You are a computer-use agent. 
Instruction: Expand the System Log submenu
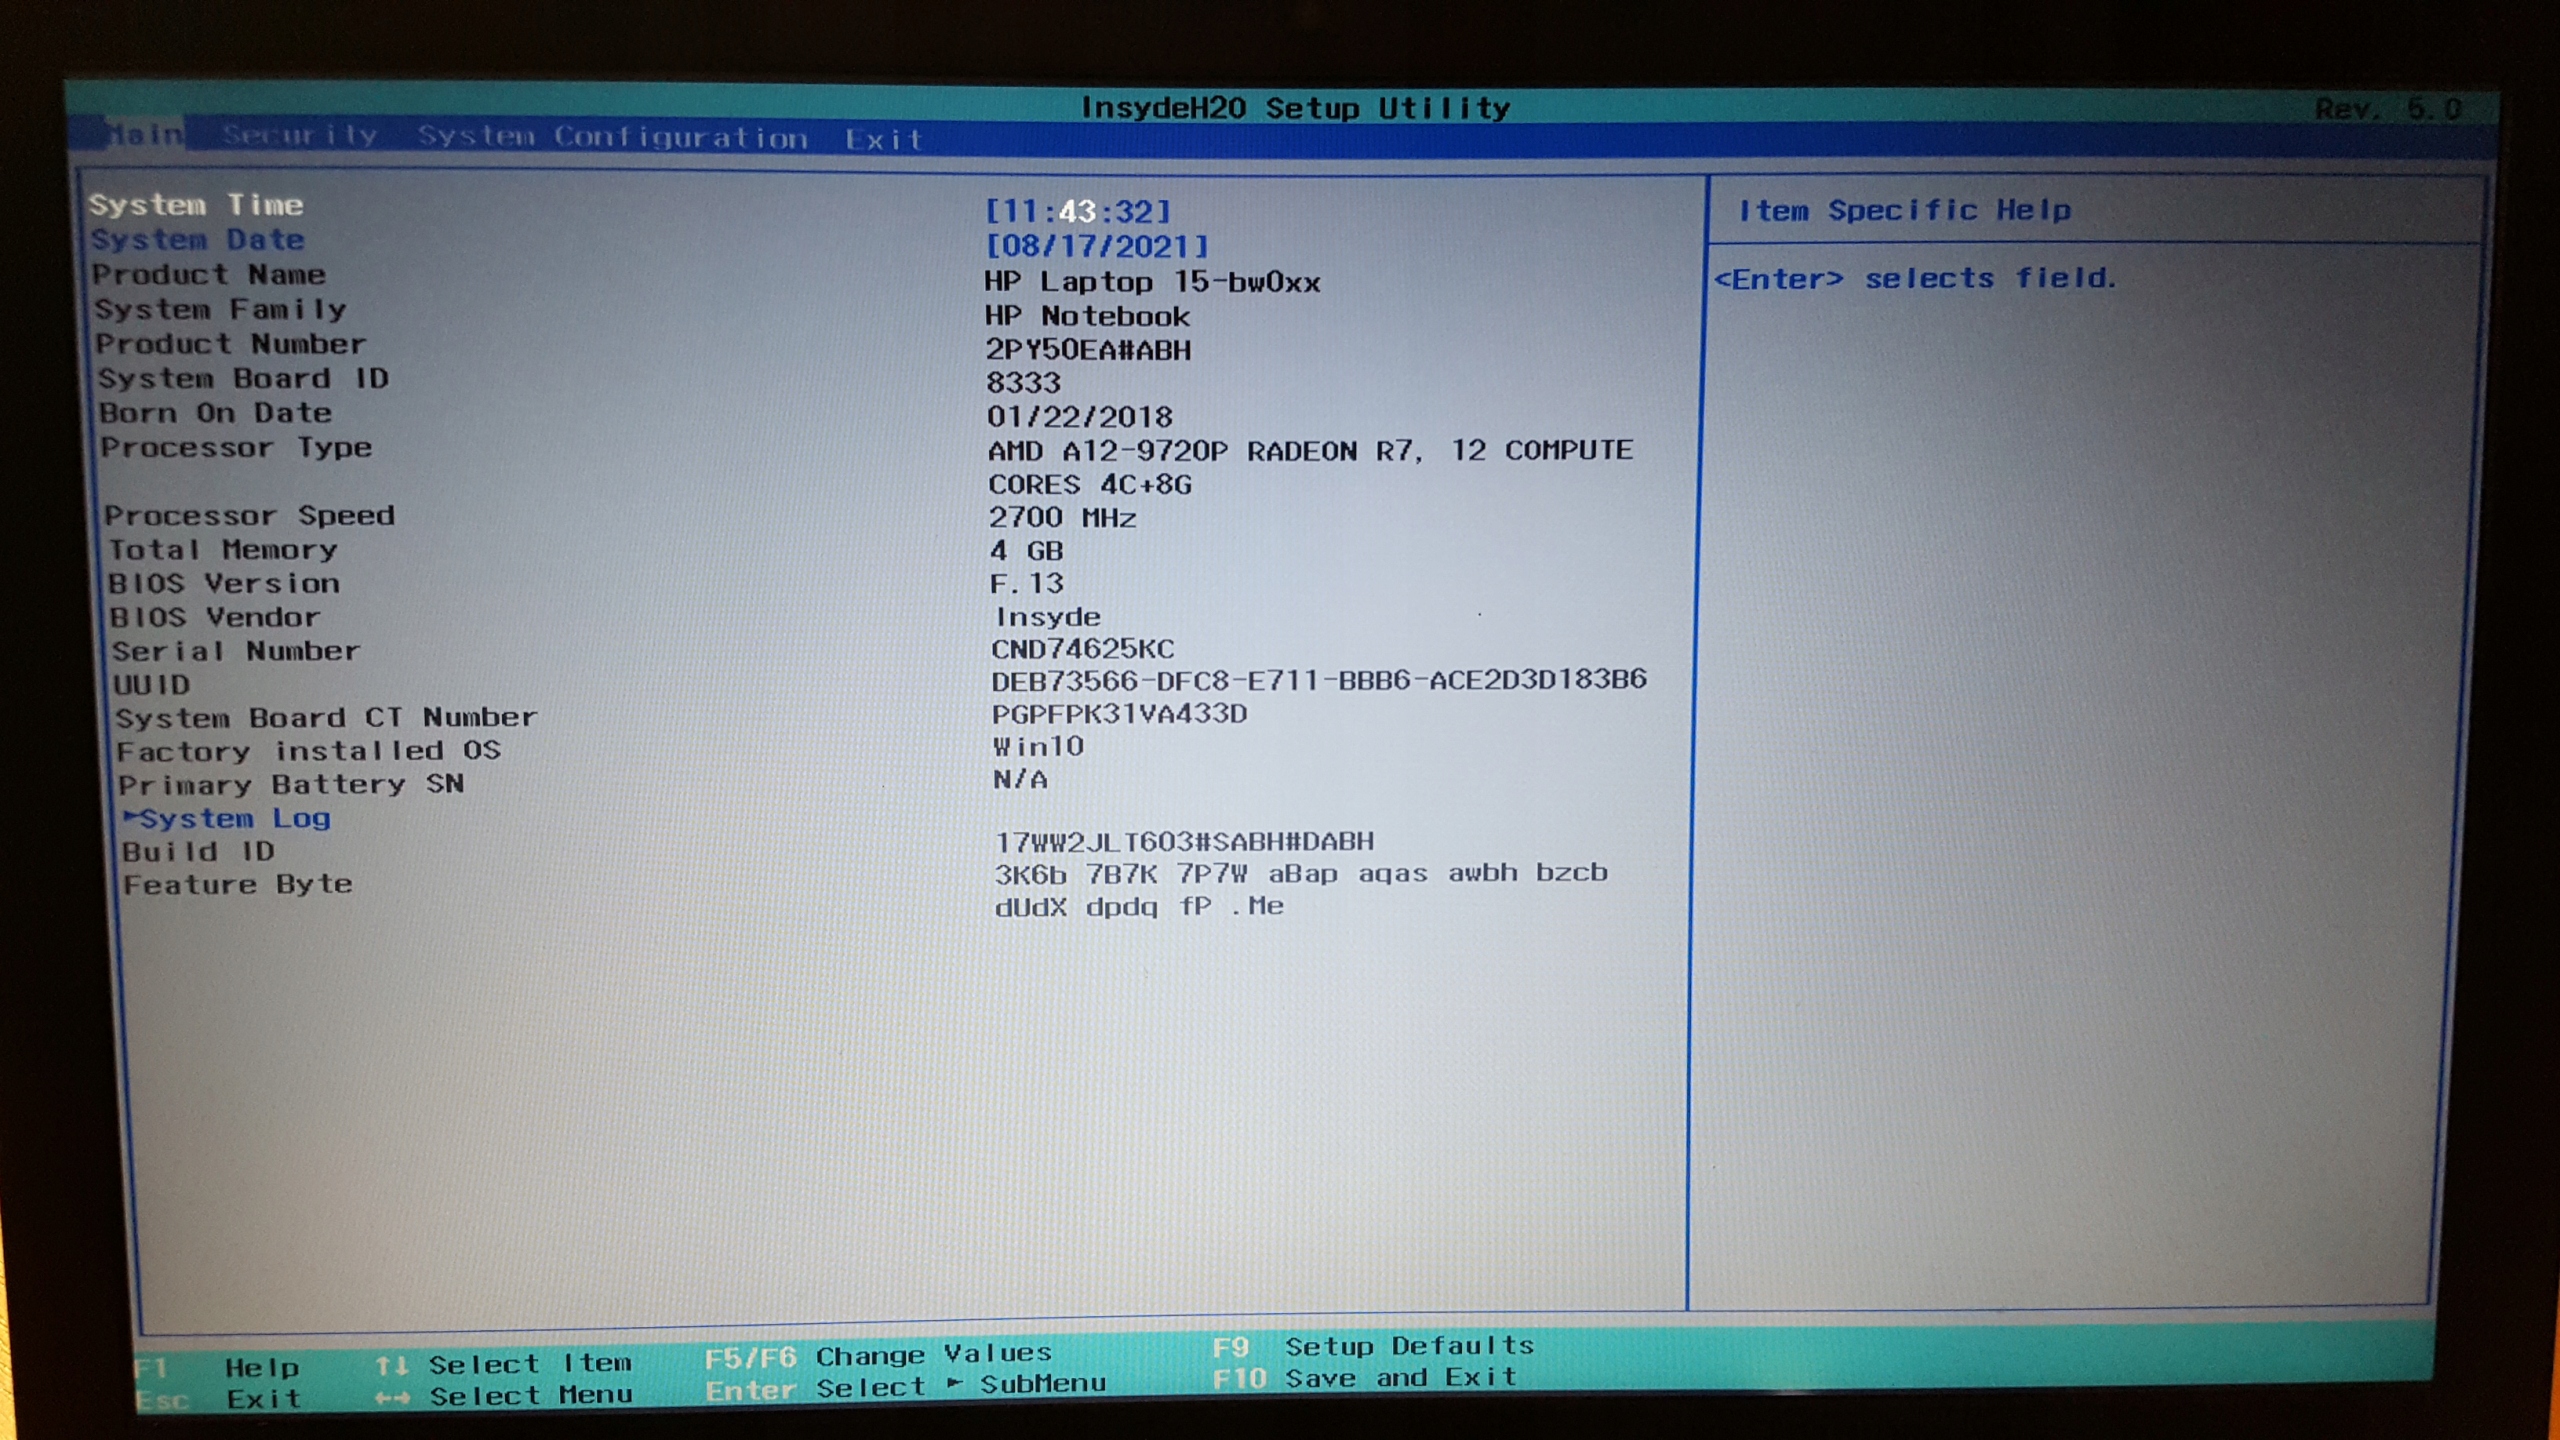click(x=235, y=818)
